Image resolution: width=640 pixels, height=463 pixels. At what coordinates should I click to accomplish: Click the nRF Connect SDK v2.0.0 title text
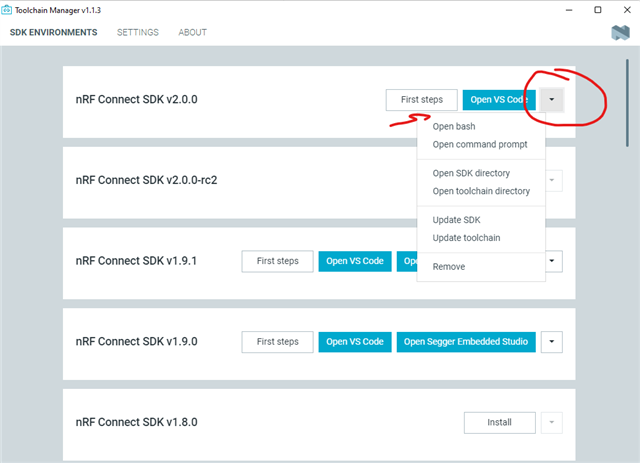(x=136, y=100)
